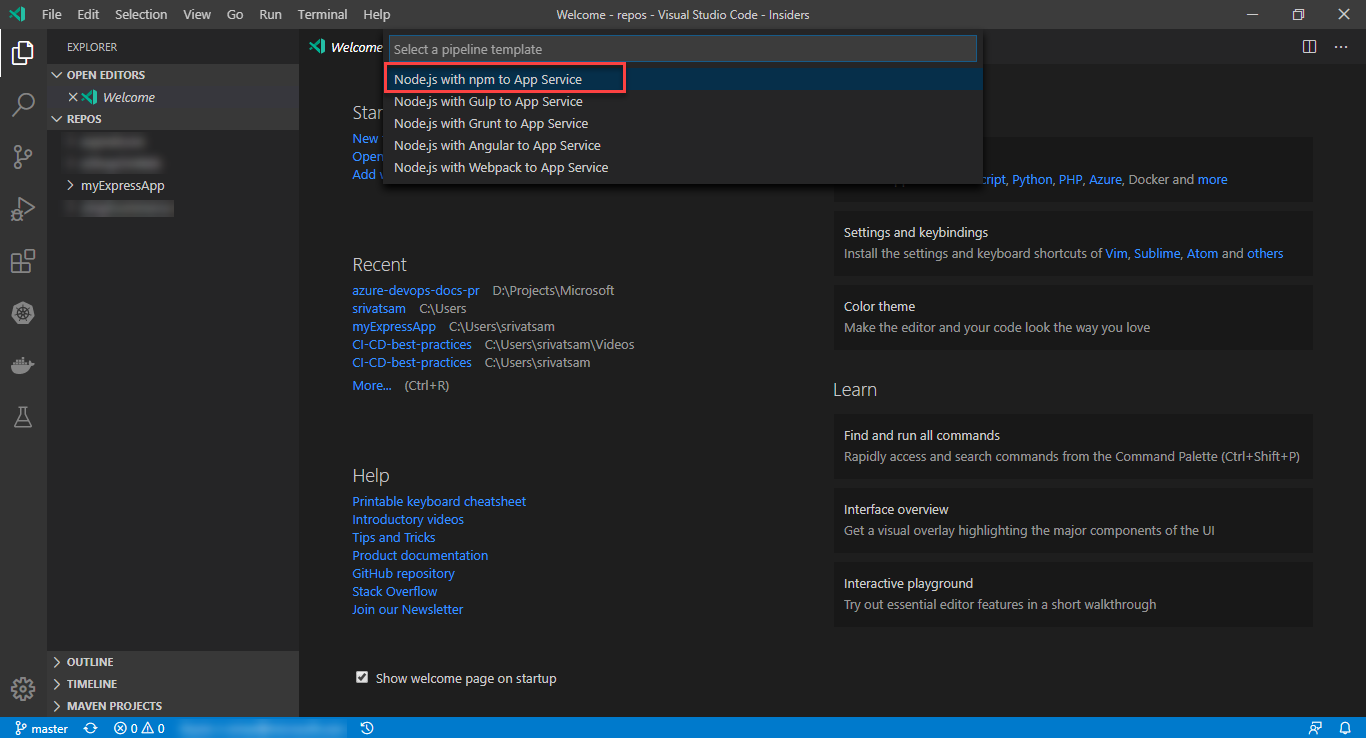Image resolution: width=1366 pixels, height=738 pixels.
Task: Click the pipeline template search field
Action: coord(682,49)
